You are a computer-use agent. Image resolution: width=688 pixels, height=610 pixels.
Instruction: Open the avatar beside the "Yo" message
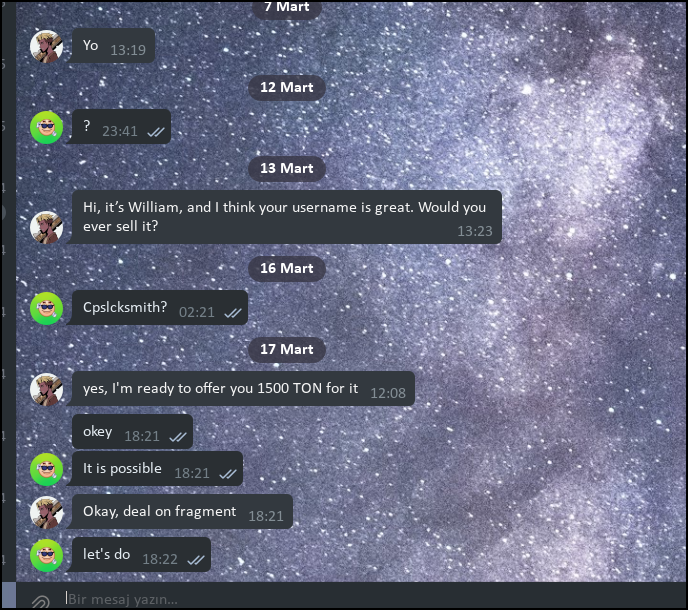pyautogui.click(x=46, y=47)
